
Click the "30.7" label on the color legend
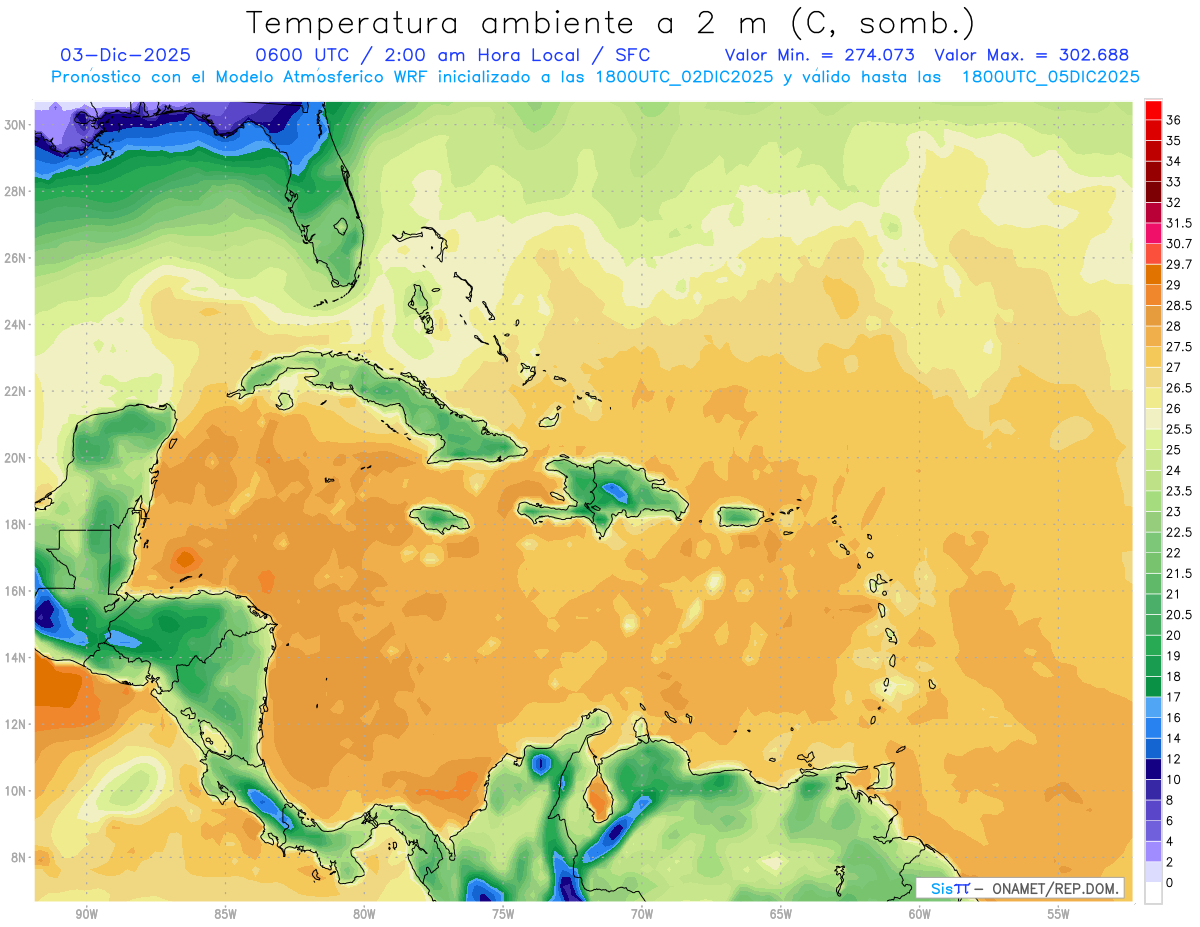coord(1179,244)
